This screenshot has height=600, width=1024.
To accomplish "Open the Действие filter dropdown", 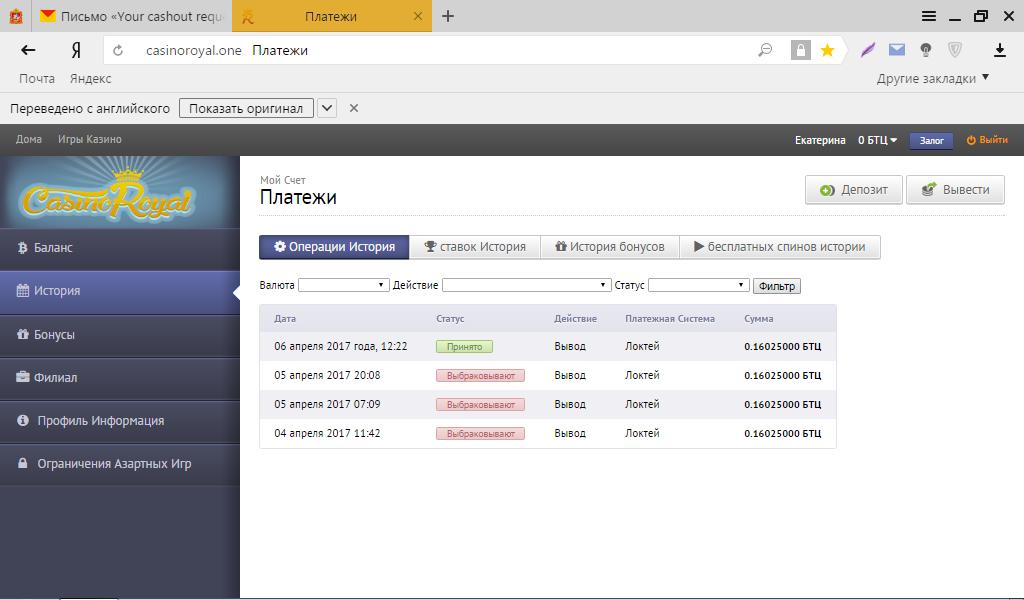I will point(526,285).
